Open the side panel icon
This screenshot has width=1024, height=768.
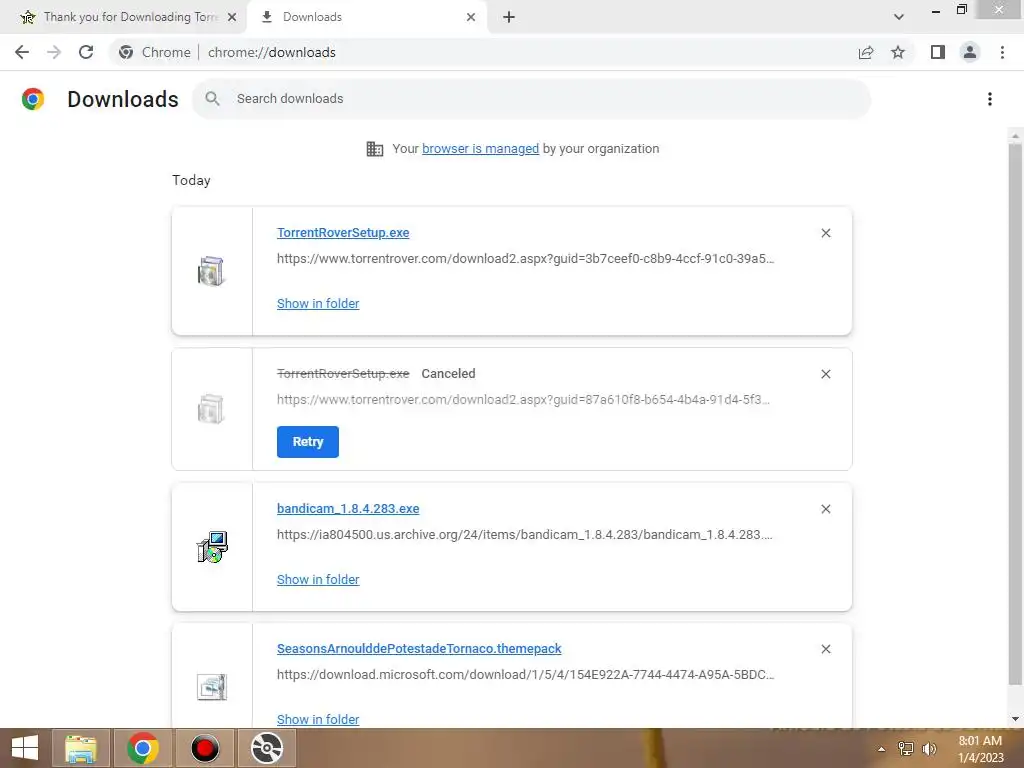(x=938, y=52)
